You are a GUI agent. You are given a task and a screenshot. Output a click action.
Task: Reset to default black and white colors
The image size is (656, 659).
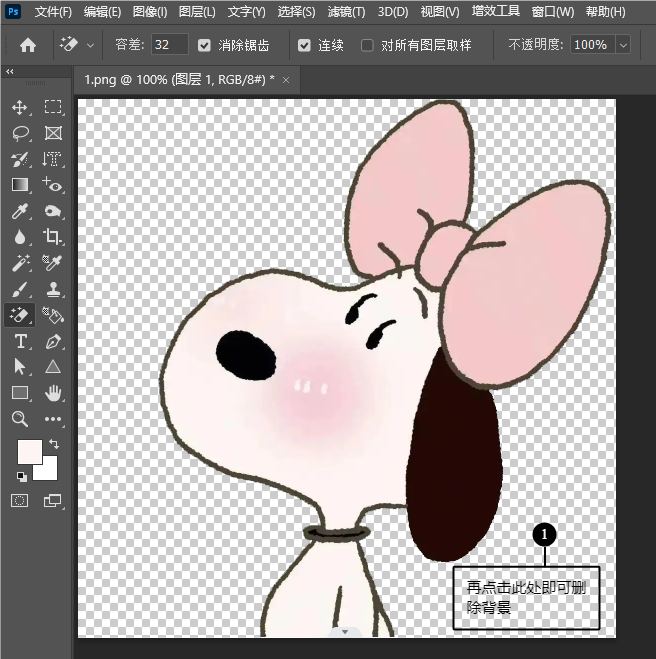pos(21,477)
